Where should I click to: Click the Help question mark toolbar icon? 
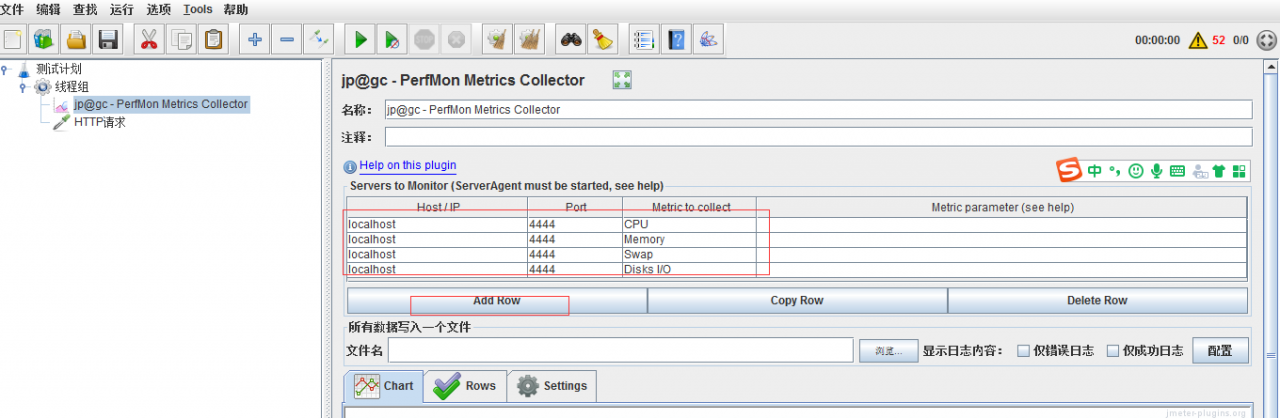tap(677, 40)
